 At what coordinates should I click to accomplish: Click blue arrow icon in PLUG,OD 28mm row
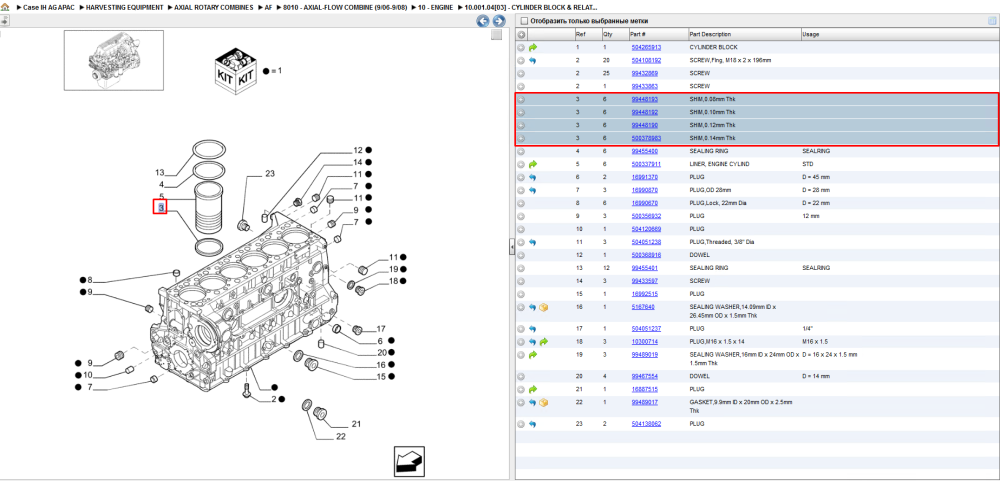pos(533,190)
